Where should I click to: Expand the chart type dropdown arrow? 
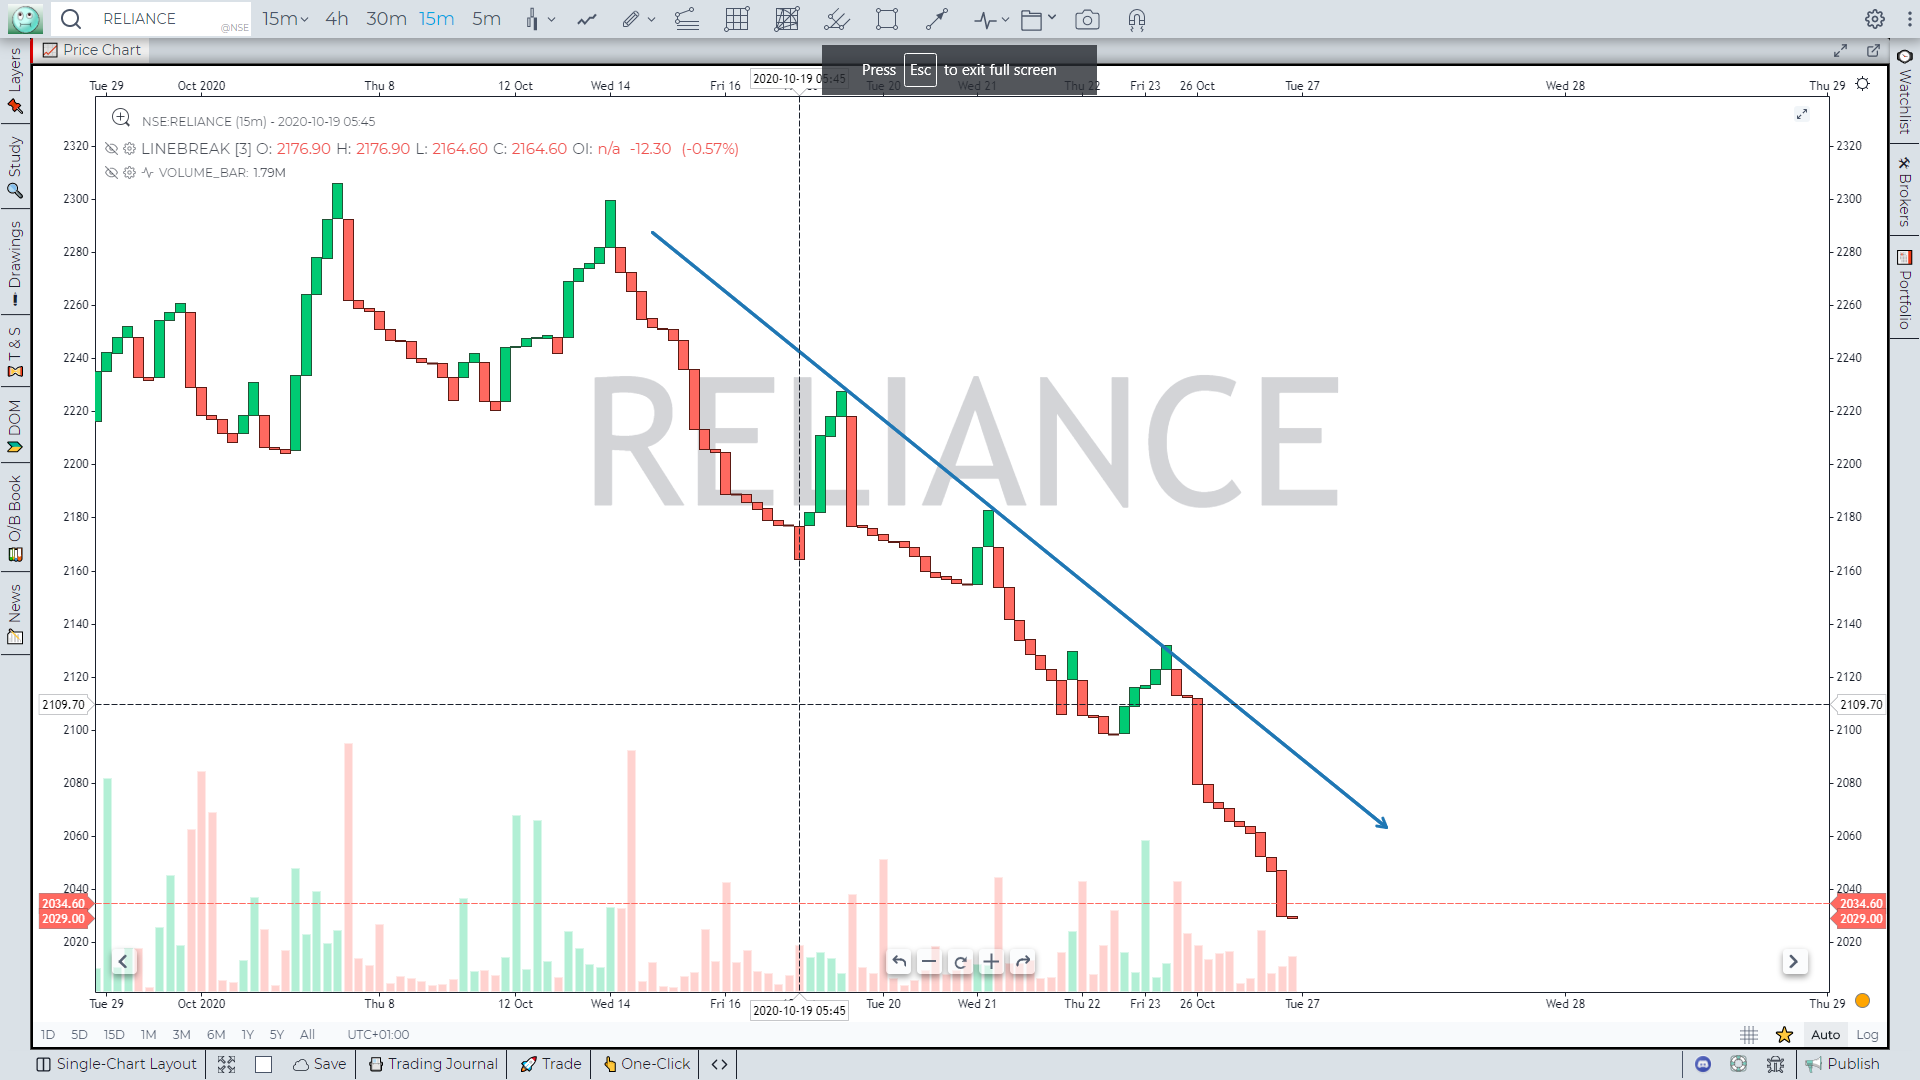pyautogui.click(x=551, y=19)
